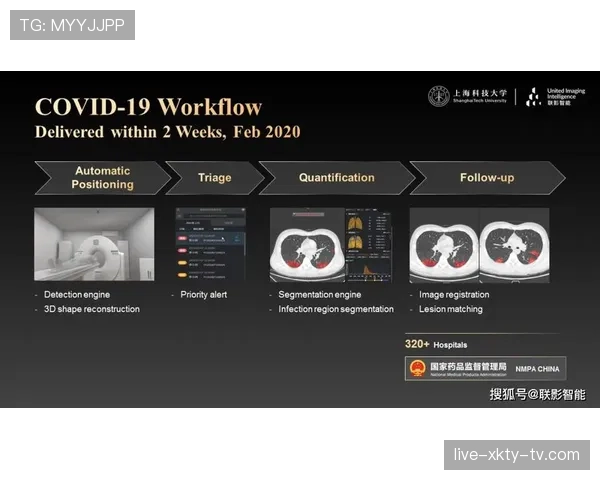
Task: Open the left follow-up CT lung image
Action: (444, 245)
